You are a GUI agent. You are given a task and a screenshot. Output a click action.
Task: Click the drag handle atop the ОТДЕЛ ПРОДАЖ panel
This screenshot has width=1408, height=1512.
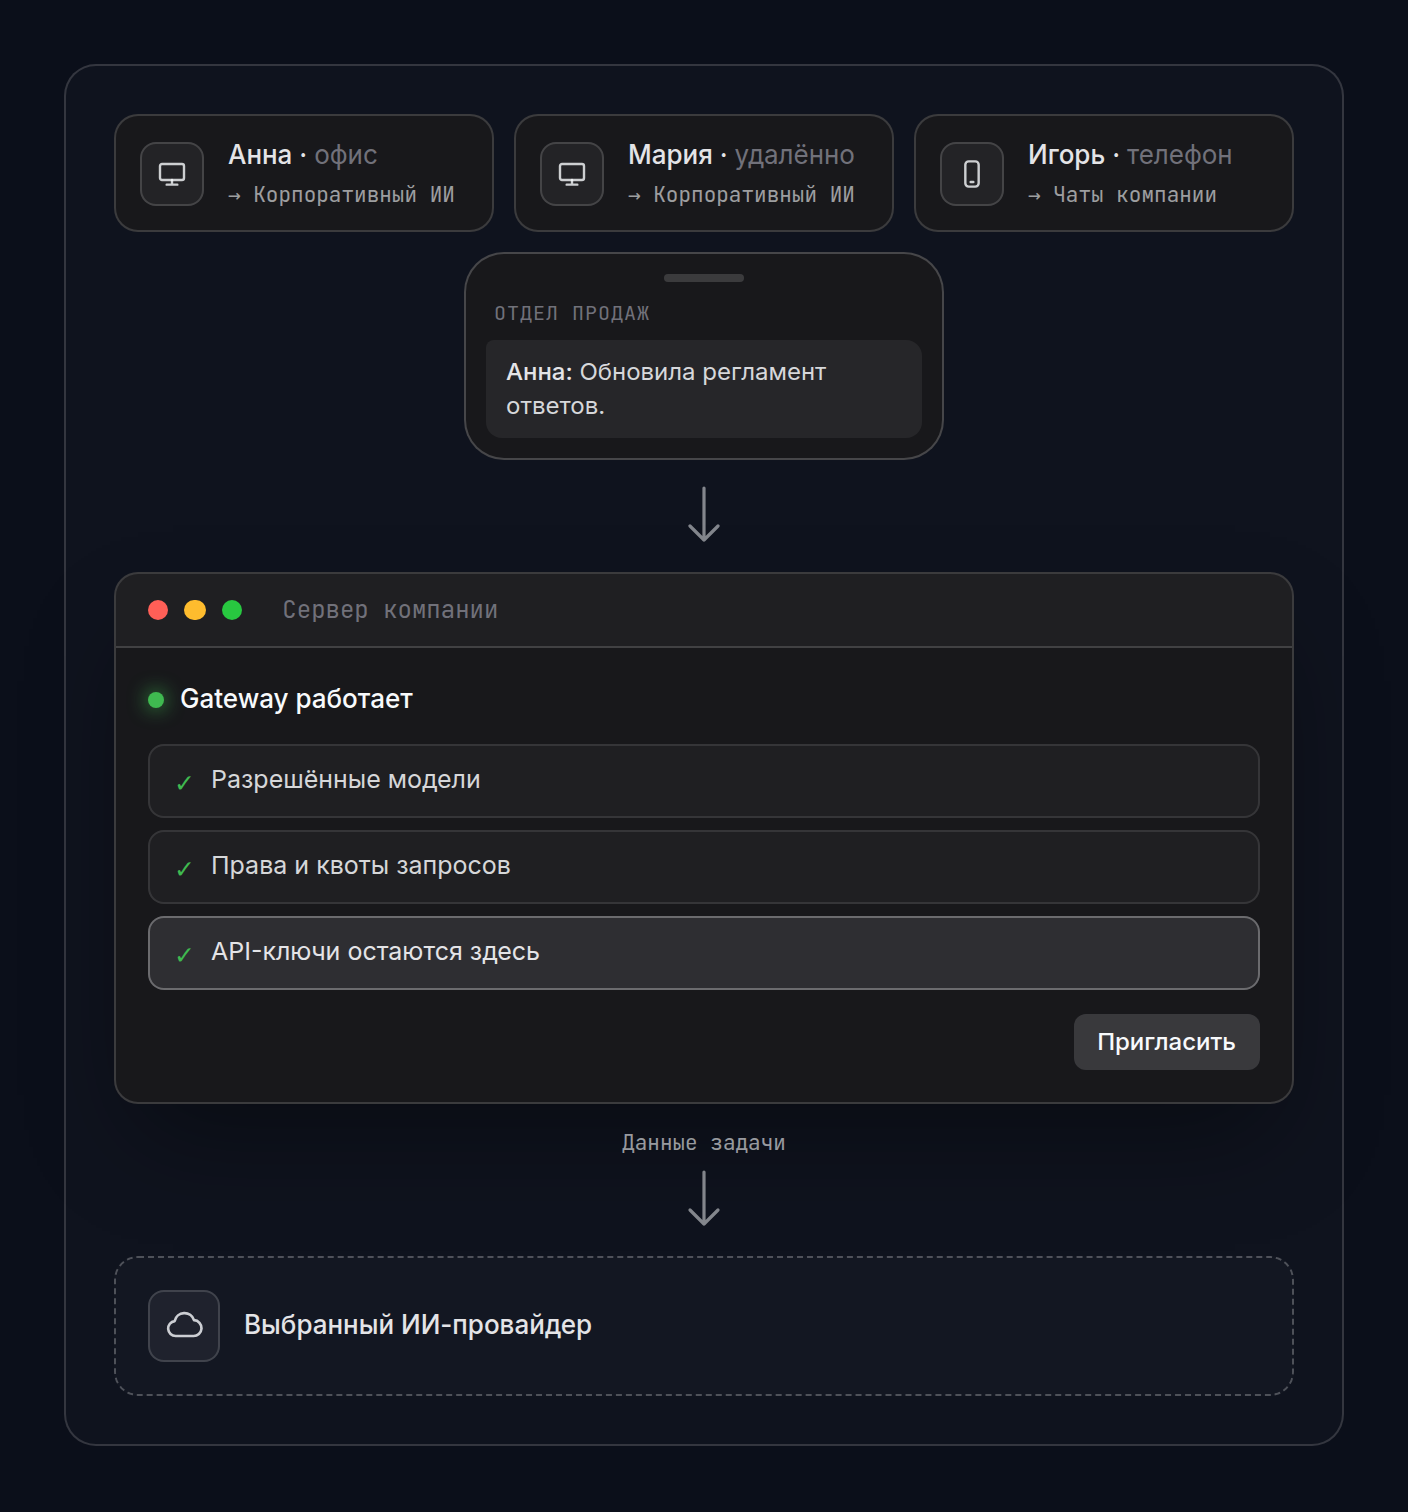click(704, 278)
